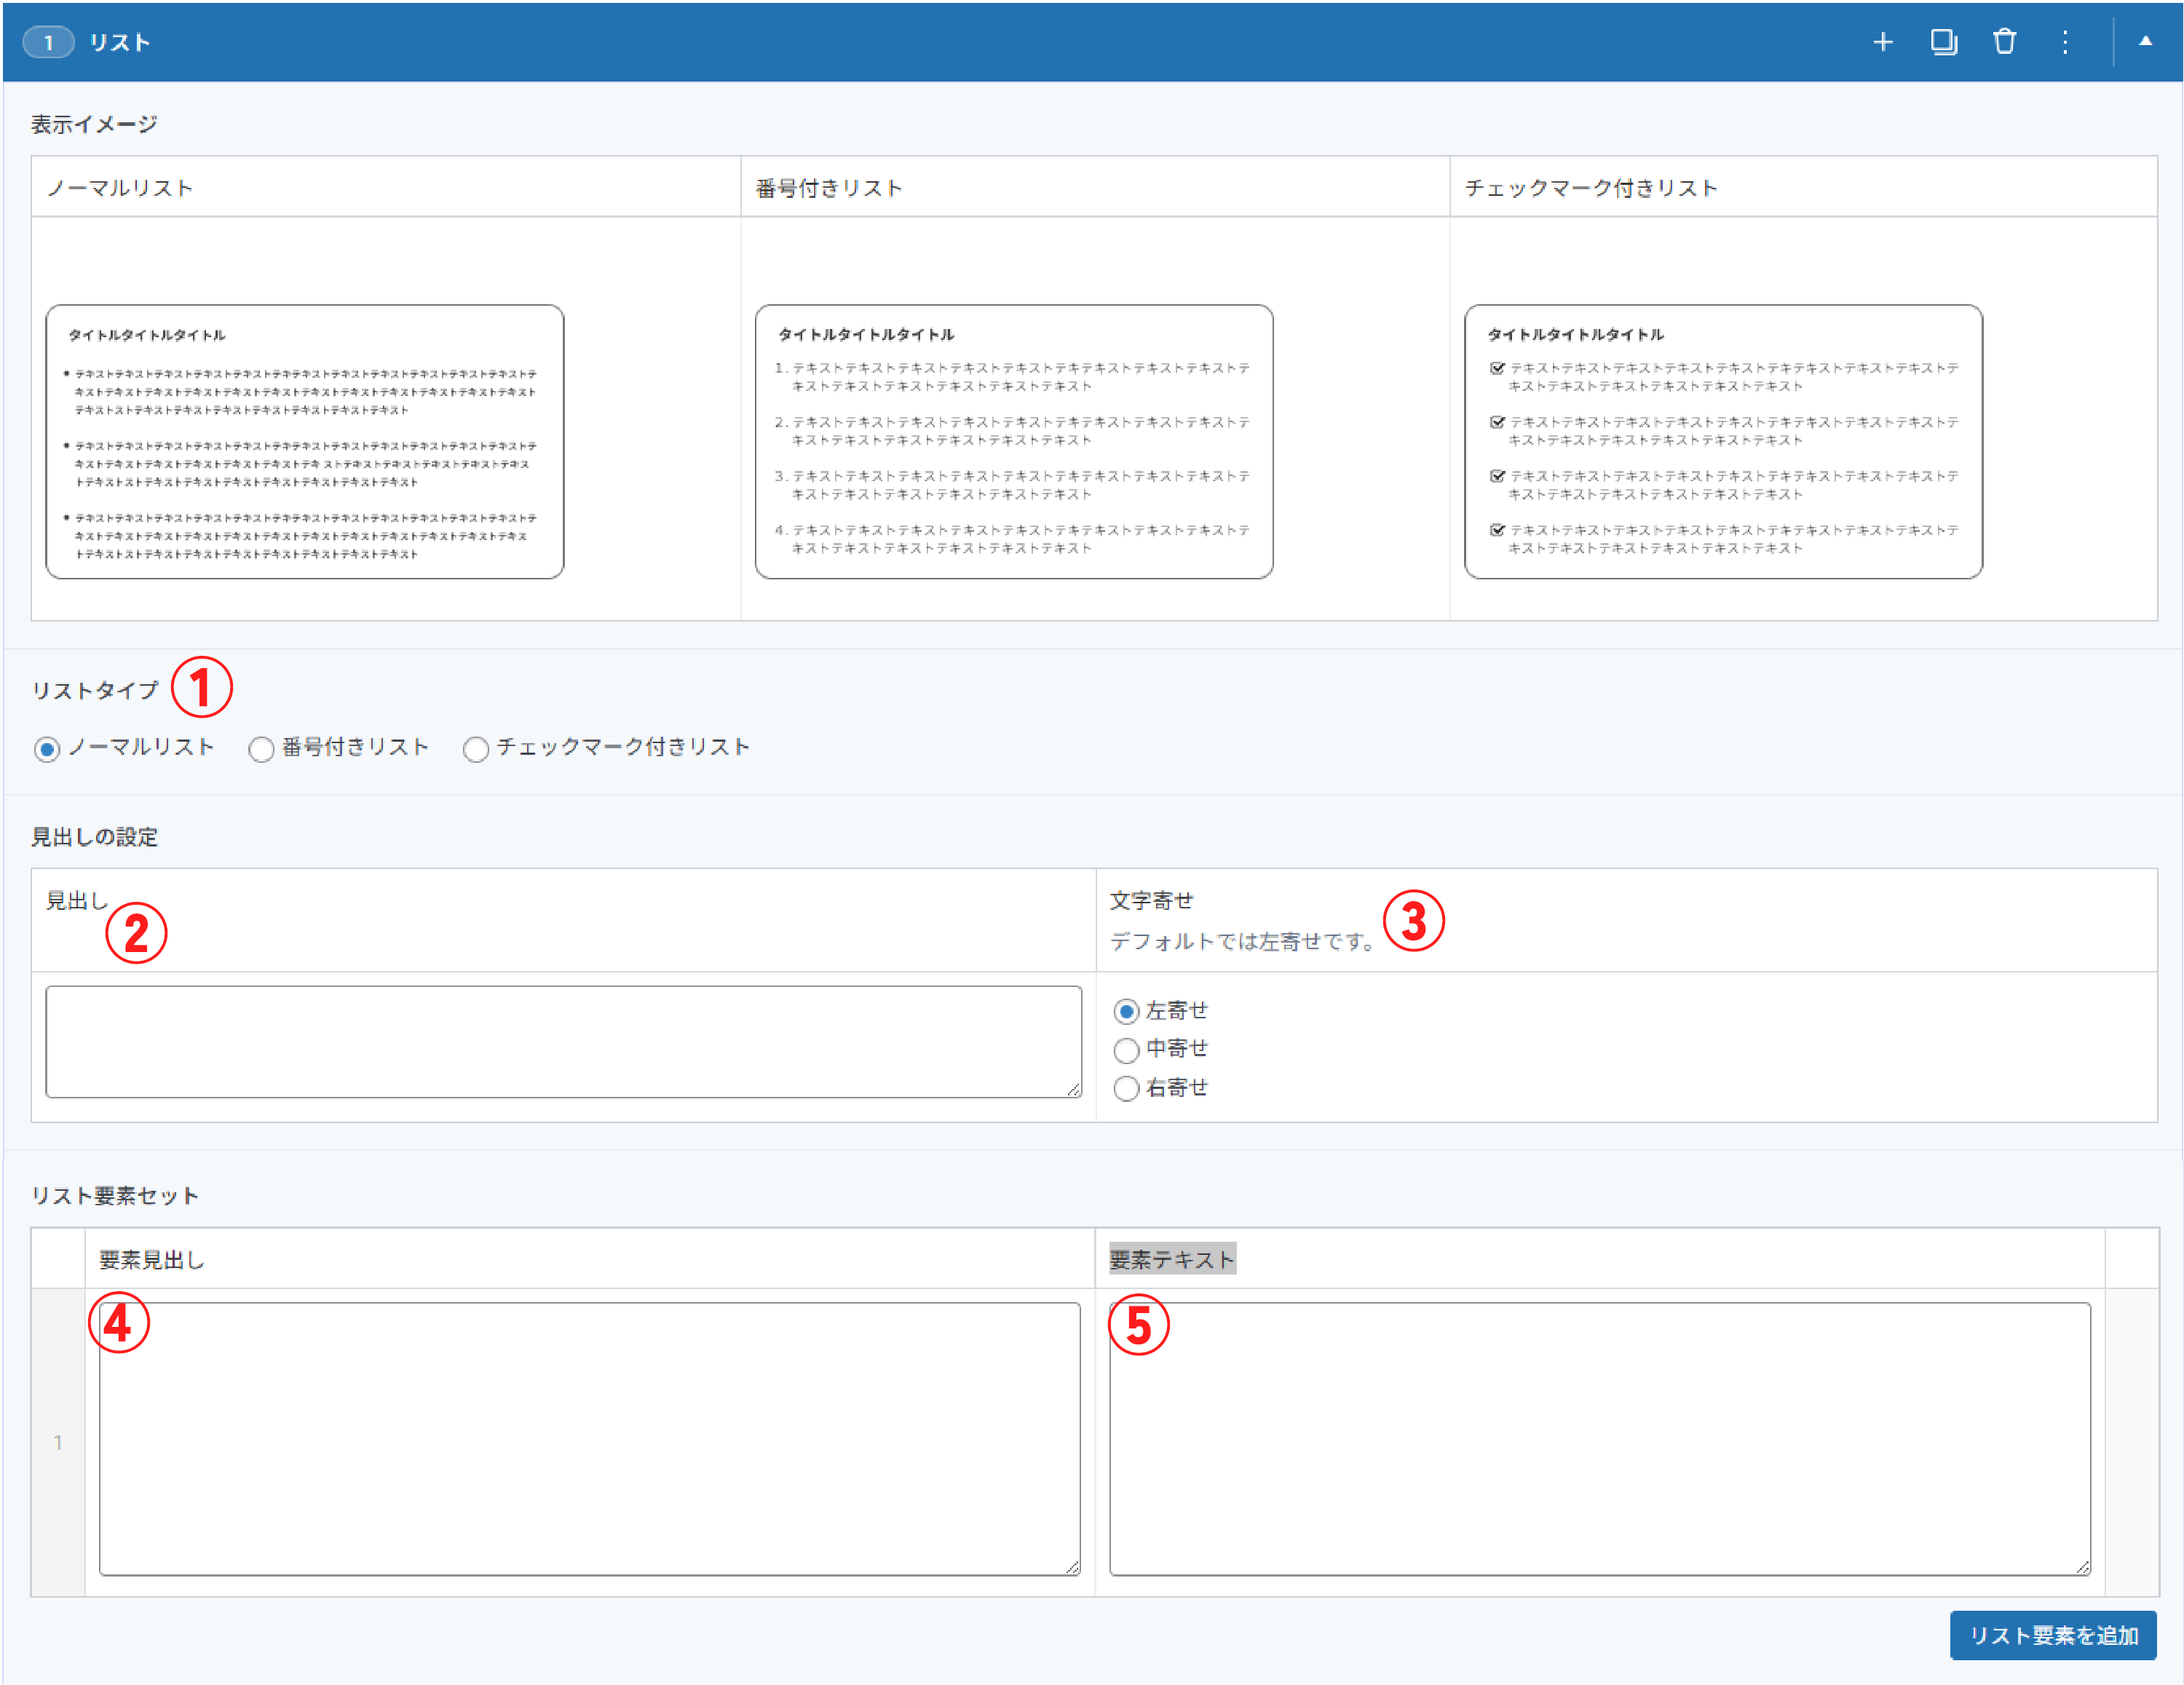Select the 番号付きリスト radio button
The width and height of the screenshot is (2184, 1685).
coord(261,749)
